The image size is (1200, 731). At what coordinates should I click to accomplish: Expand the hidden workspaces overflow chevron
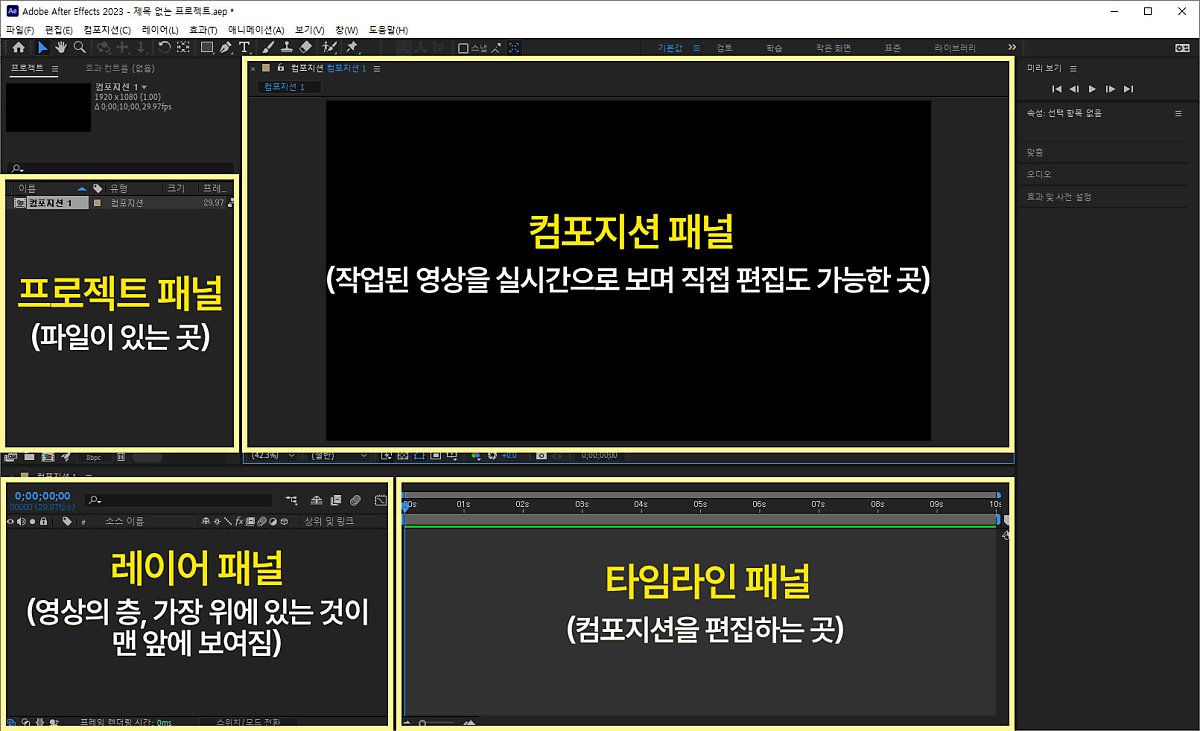tap(1011, 47)
